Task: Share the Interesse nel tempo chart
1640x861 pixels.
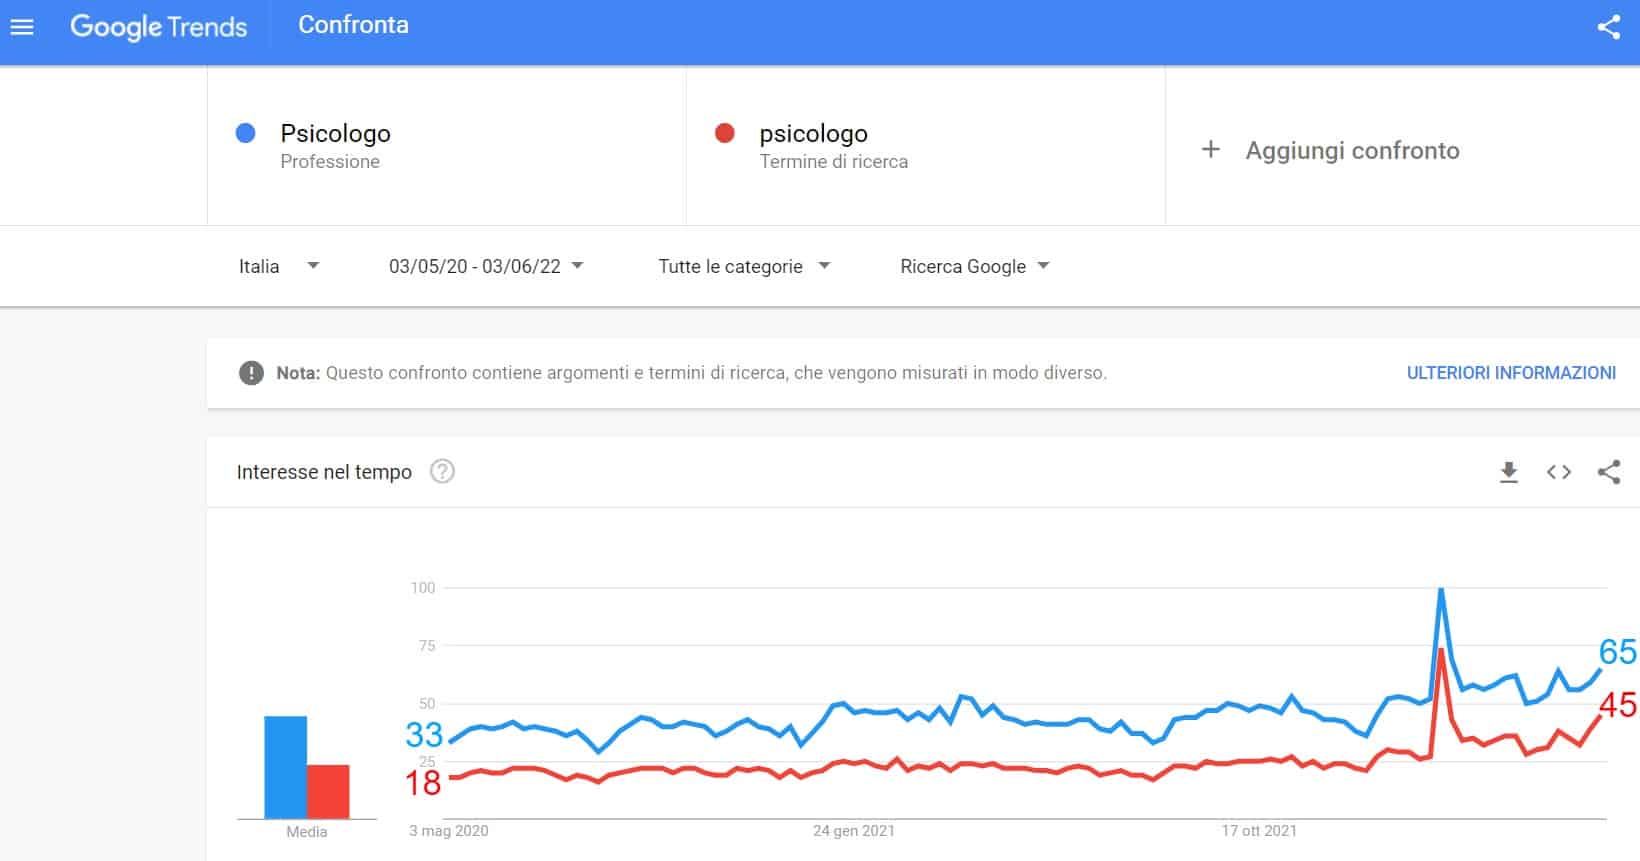Action: (1608, 472)
